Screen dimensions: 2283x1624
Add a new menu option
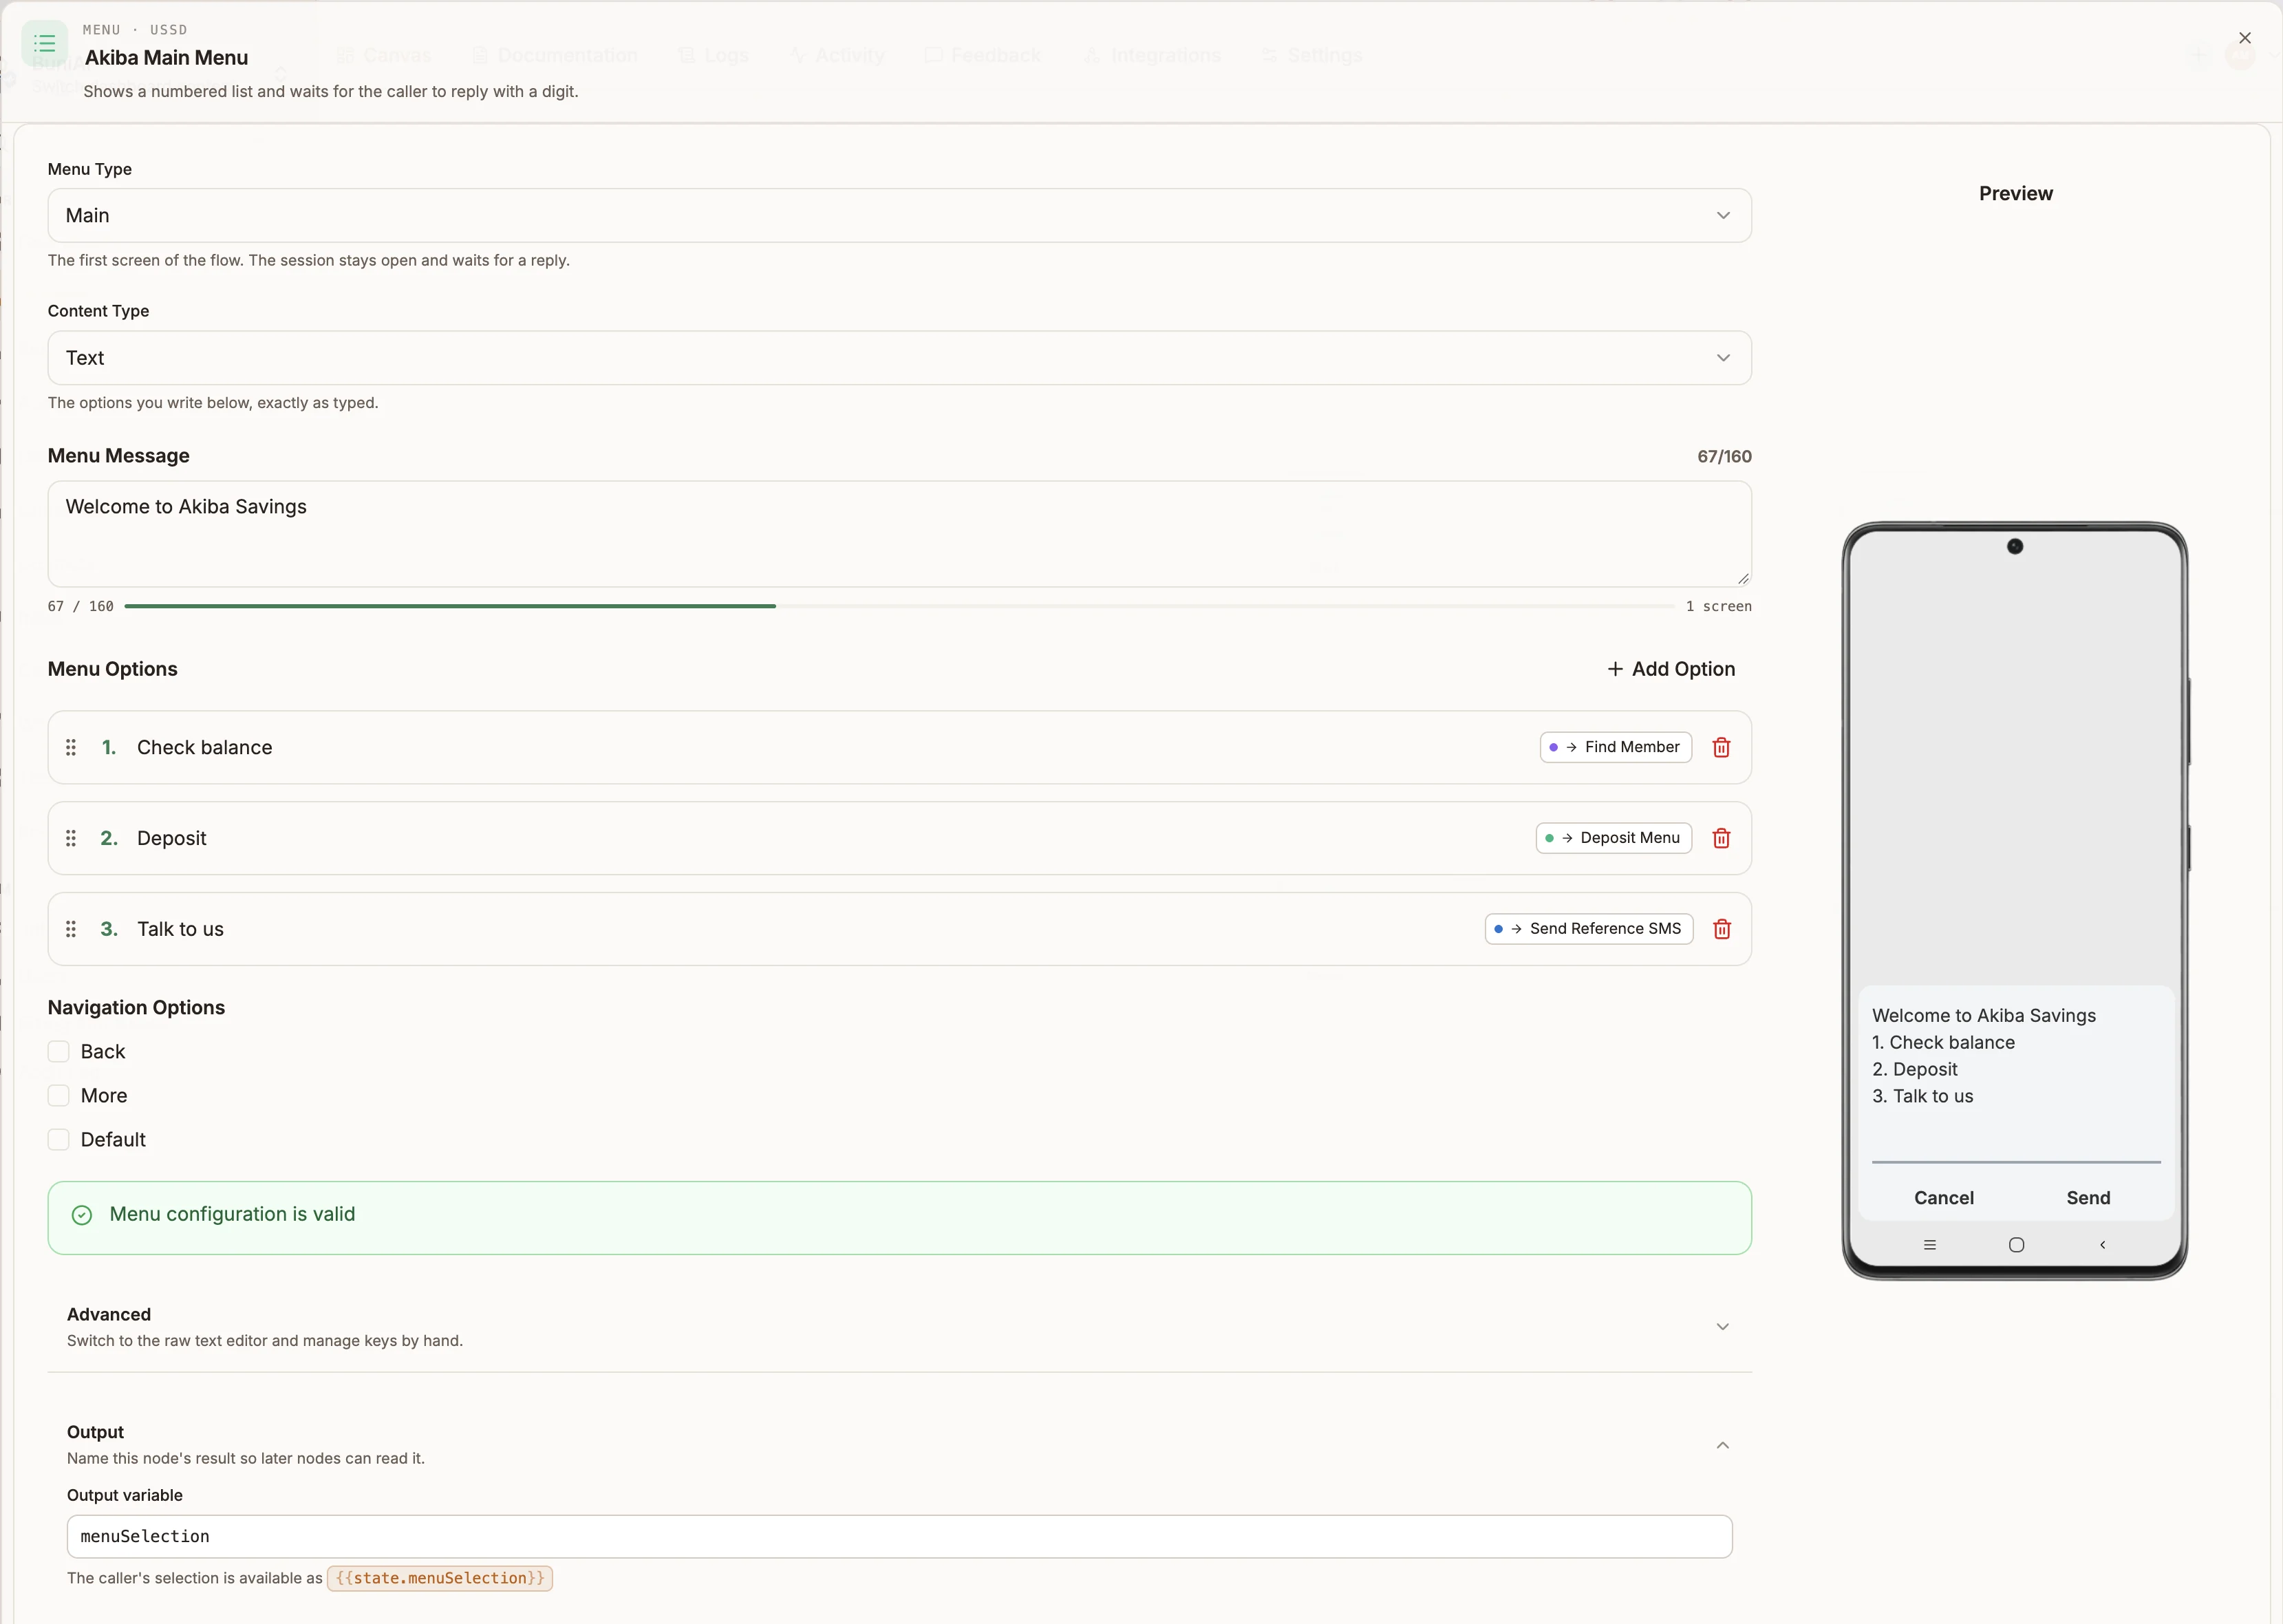pyautogui.click(x=1670, y=669)
